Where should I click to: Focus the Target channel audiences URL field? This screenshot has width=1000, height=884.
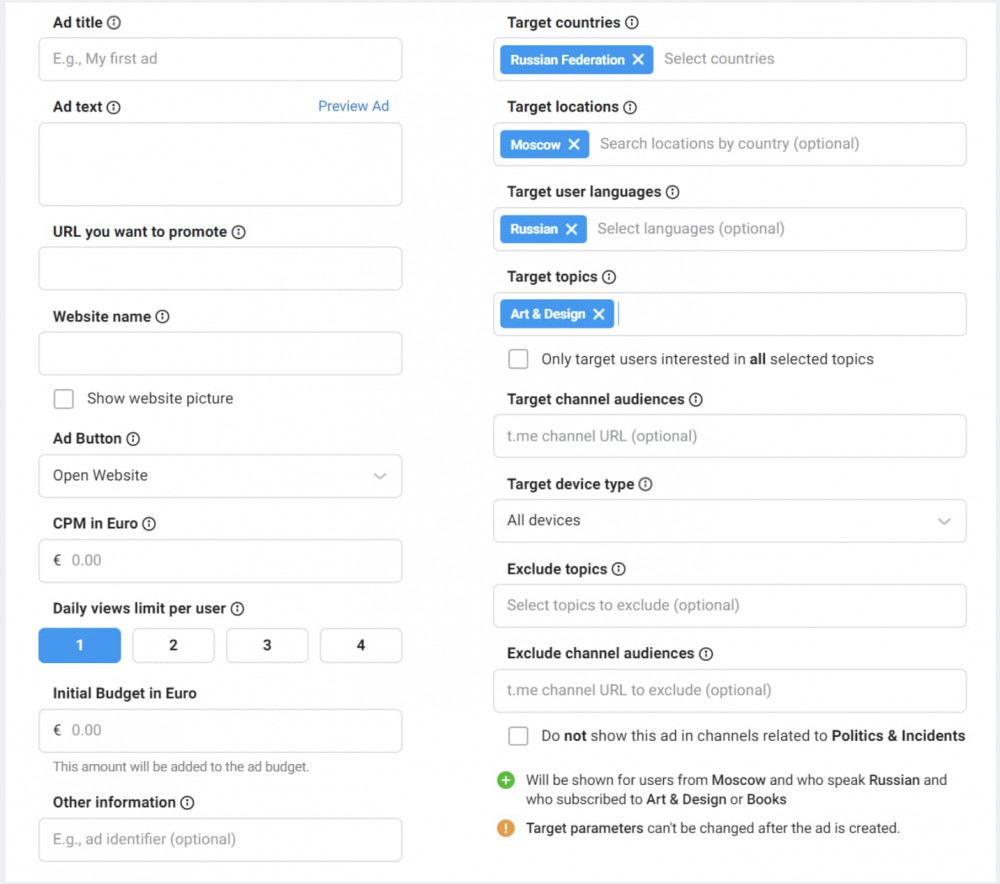click(x=730, y=436)
